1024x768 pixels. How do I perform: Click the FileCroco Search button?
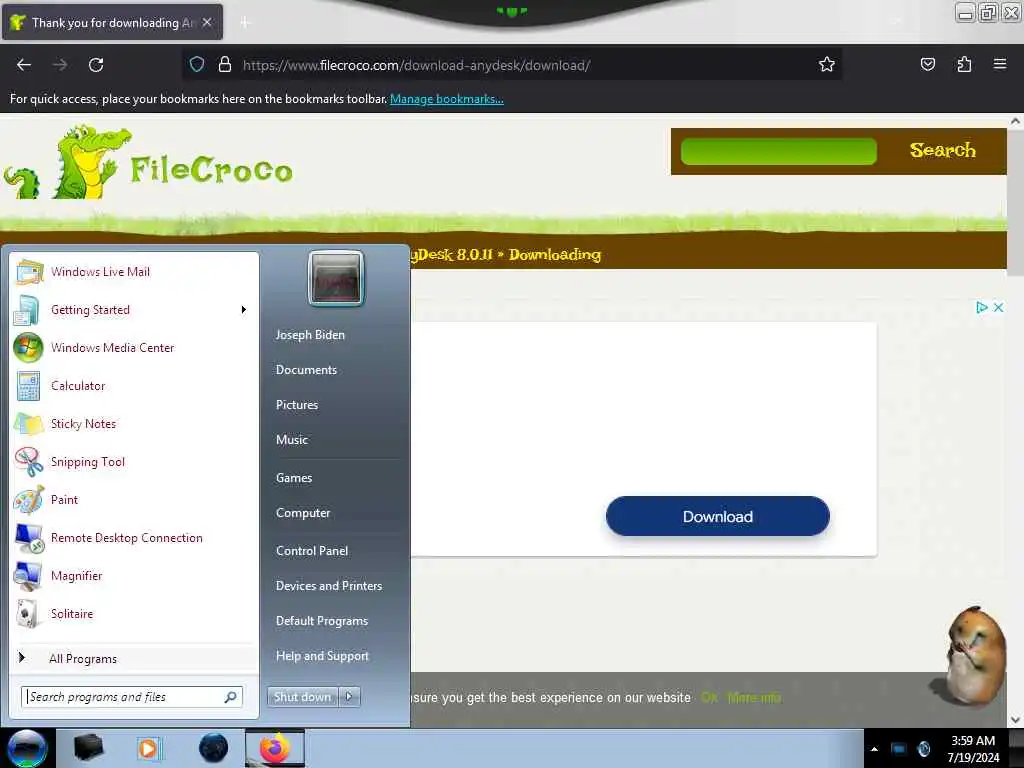(x=942, y=150)
